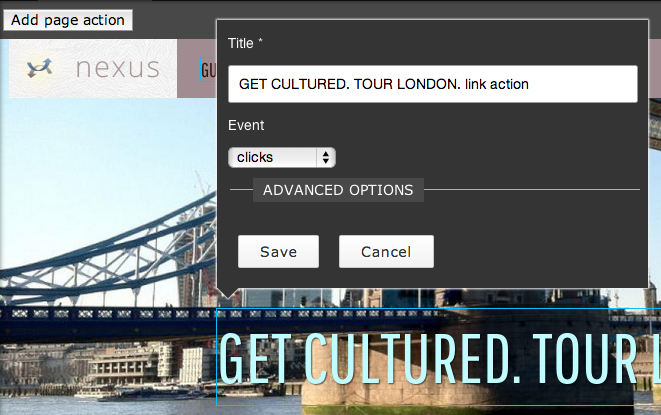Click the partially hidden GU navigation item
661x415 pixels.
pyautogui.click(x=208, y=70)
